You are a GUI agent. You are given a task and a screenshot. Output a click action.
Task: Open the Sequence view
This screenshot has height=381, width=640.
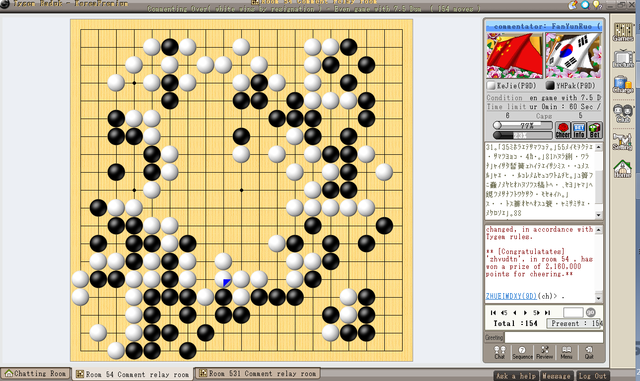coord(522,352)
